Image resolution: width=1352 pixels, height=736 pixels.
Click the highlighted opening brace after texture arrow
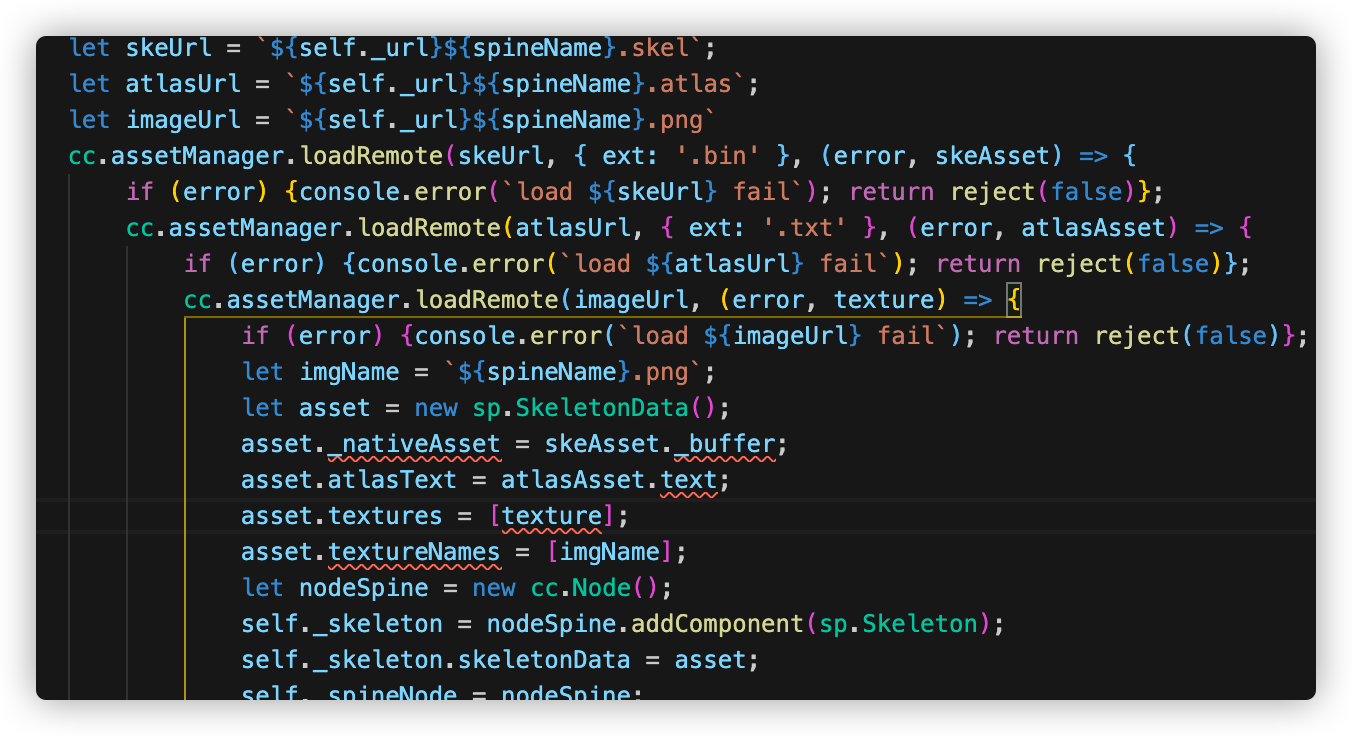[1013, 300]
